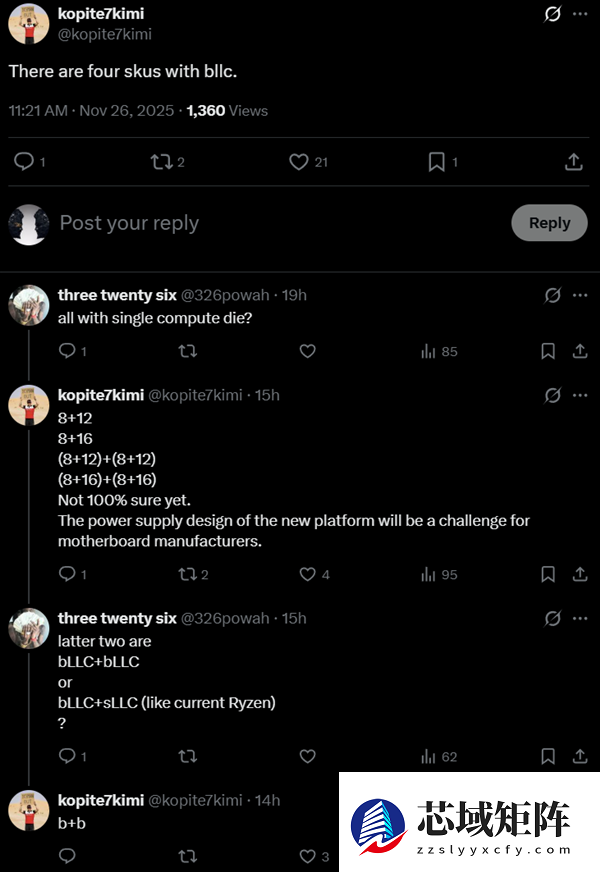The image size is (600, 872).
Task: Reply to the main post comment icon
Action: click(x=24, y=162)
